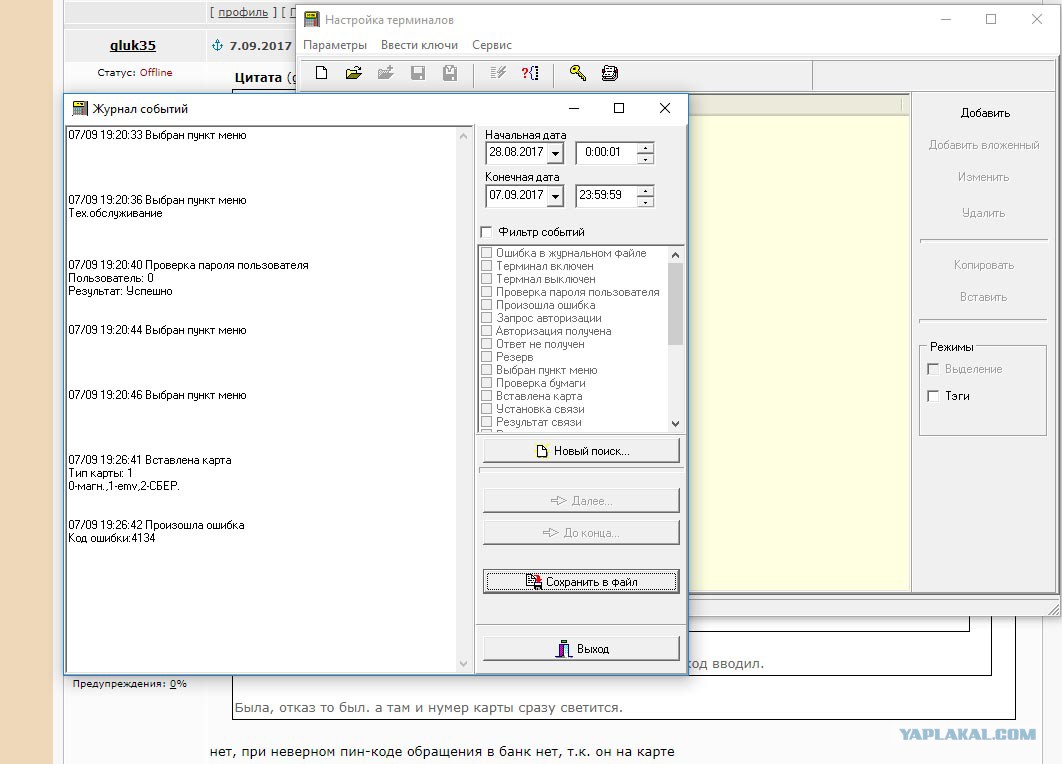Image resolution: width=1062 pixels, height=764 pixels.
Task: Click the yellow key toolbar icon
Action: click(x=578, y=73)
